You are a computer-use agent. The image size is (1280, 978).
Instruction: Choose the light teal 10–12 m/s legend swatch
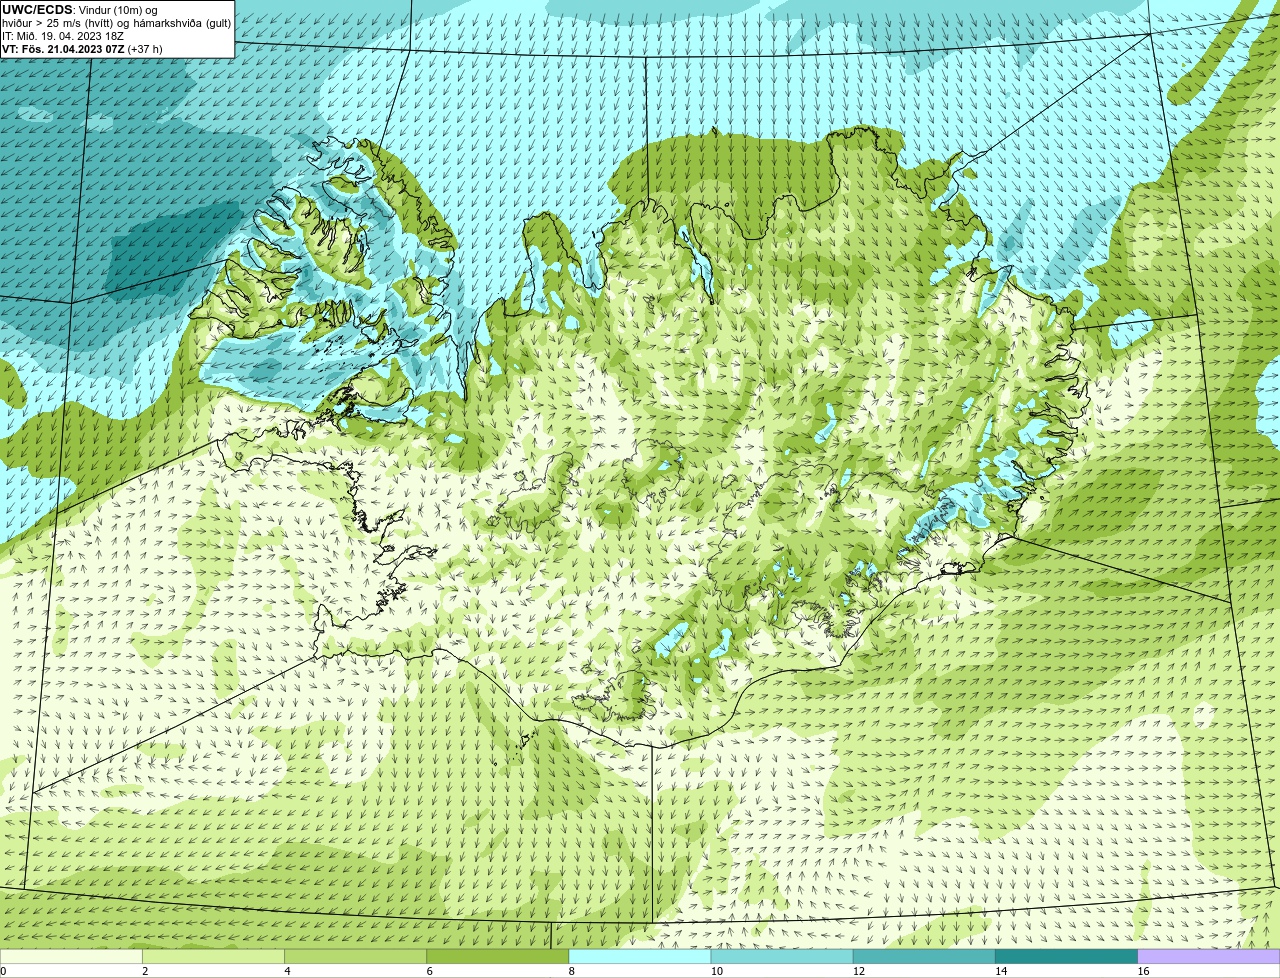[x=782, y=957]
